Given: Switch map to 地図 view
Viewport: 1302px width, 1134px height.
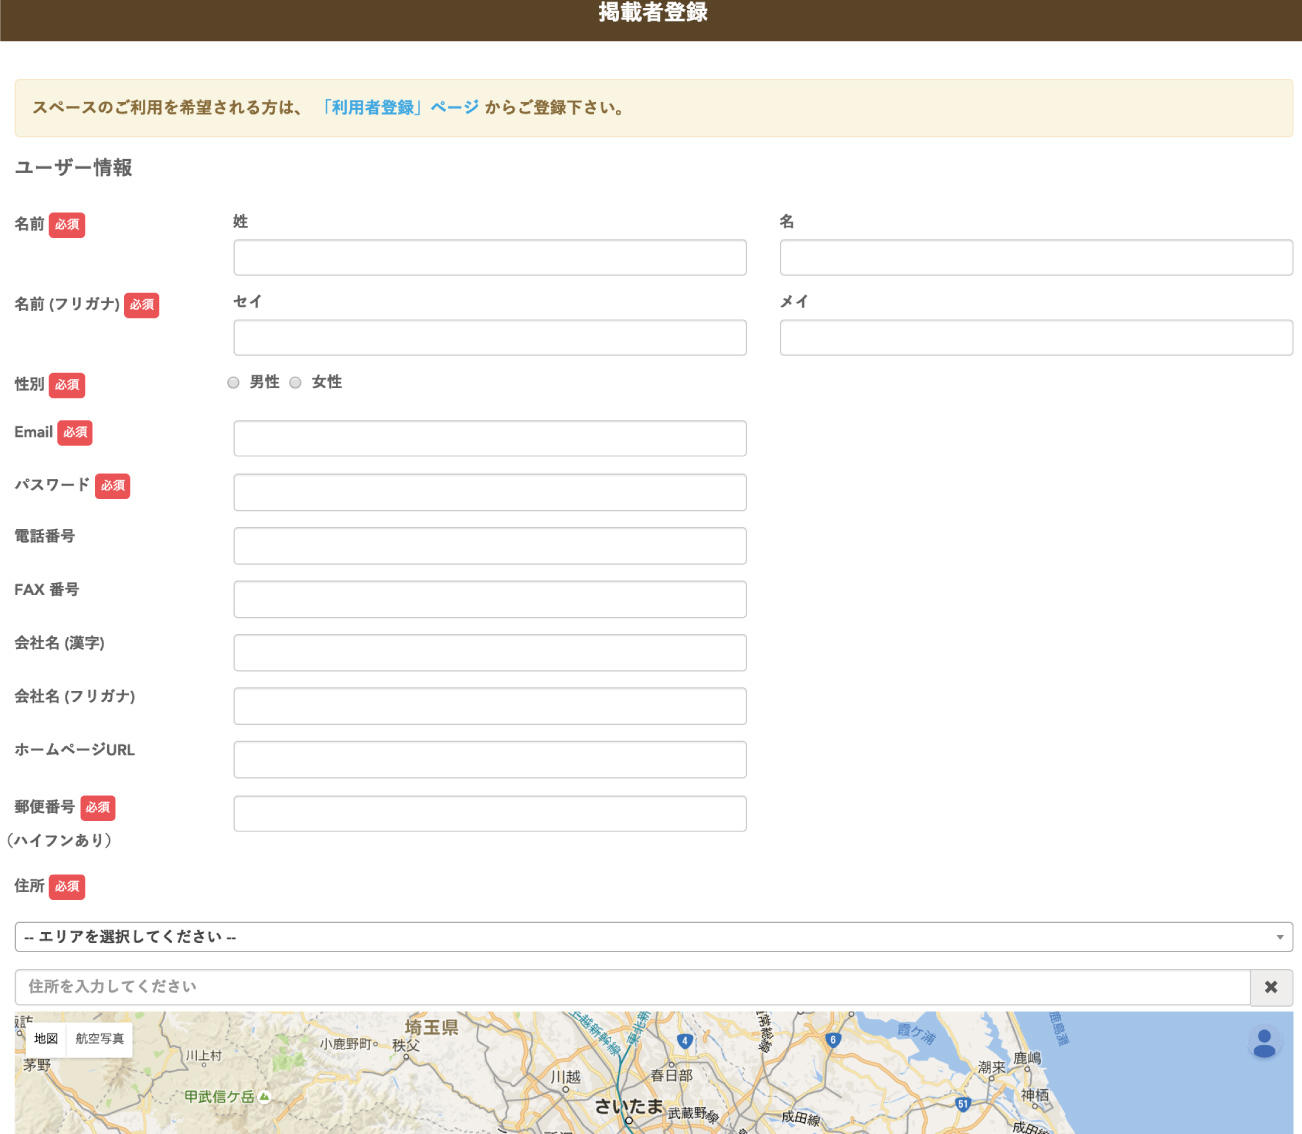Looking at the screenshot, I should pos(46,1039).
